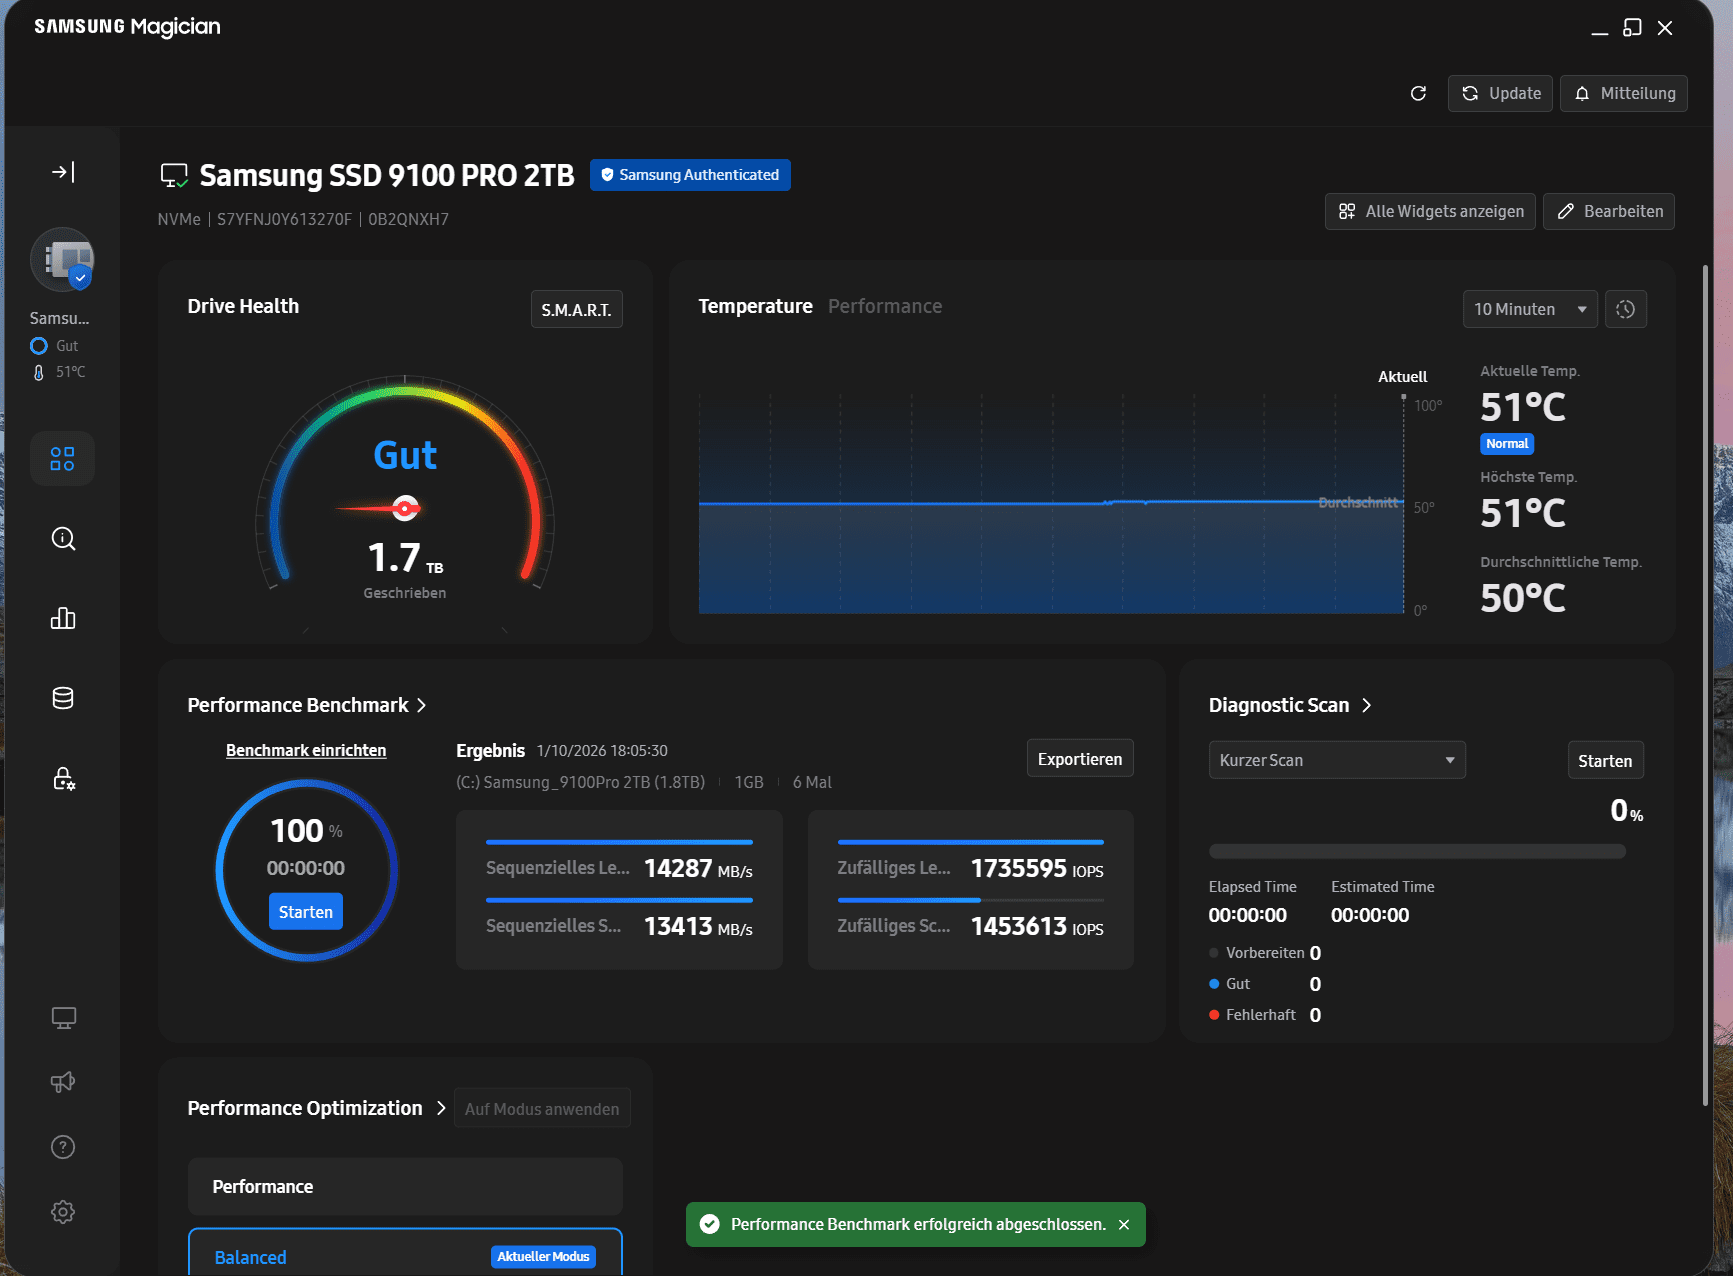Start the benchmark with the blue Starten button
This screenshot has width=1733, height=1276.
pos(306,912)
